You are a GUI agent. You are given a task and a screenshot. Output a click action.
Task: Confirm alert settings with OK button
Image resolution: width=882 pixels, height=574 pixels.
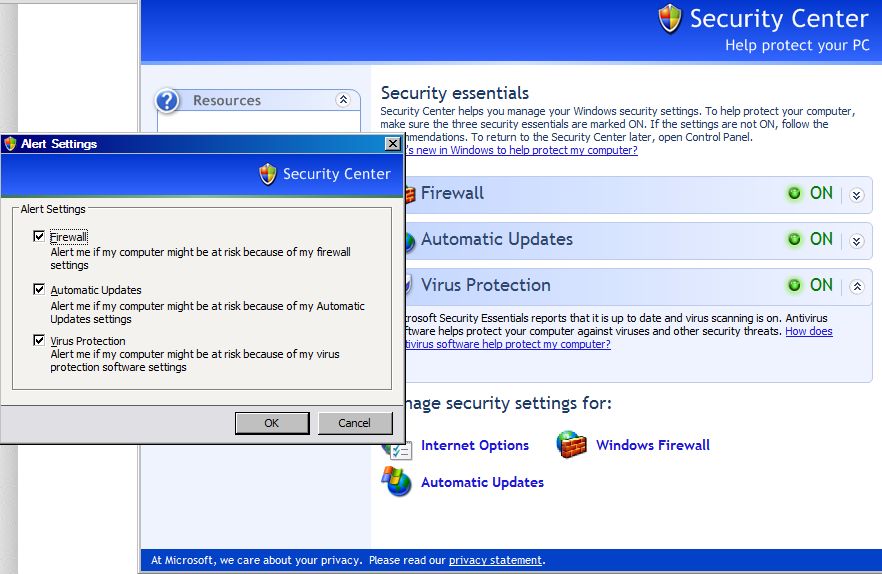tap(272, 423)
